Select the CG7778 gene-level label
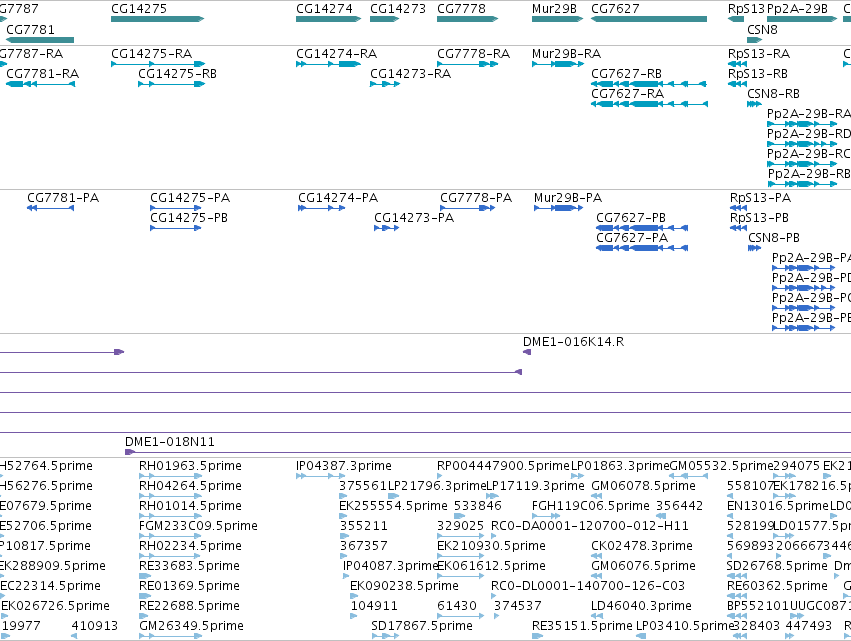This screenshot has height=641, width=851. tap(461, 9)
